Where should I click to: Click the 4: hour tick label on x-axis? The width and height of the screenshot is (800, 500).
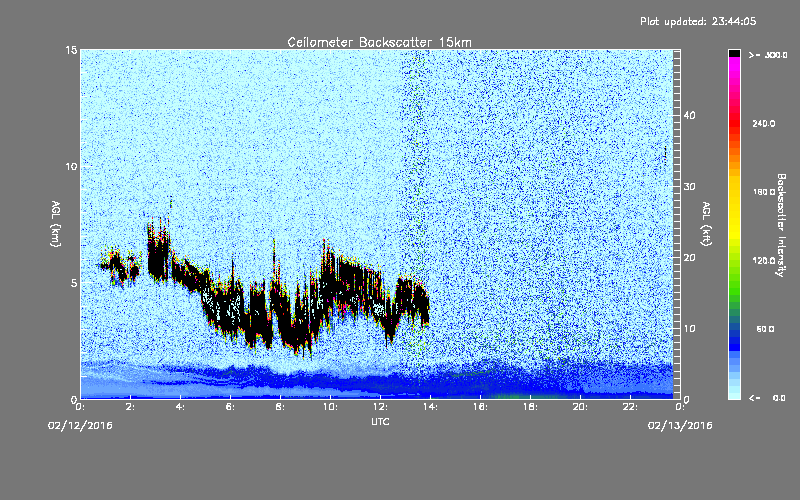[181, 407]
